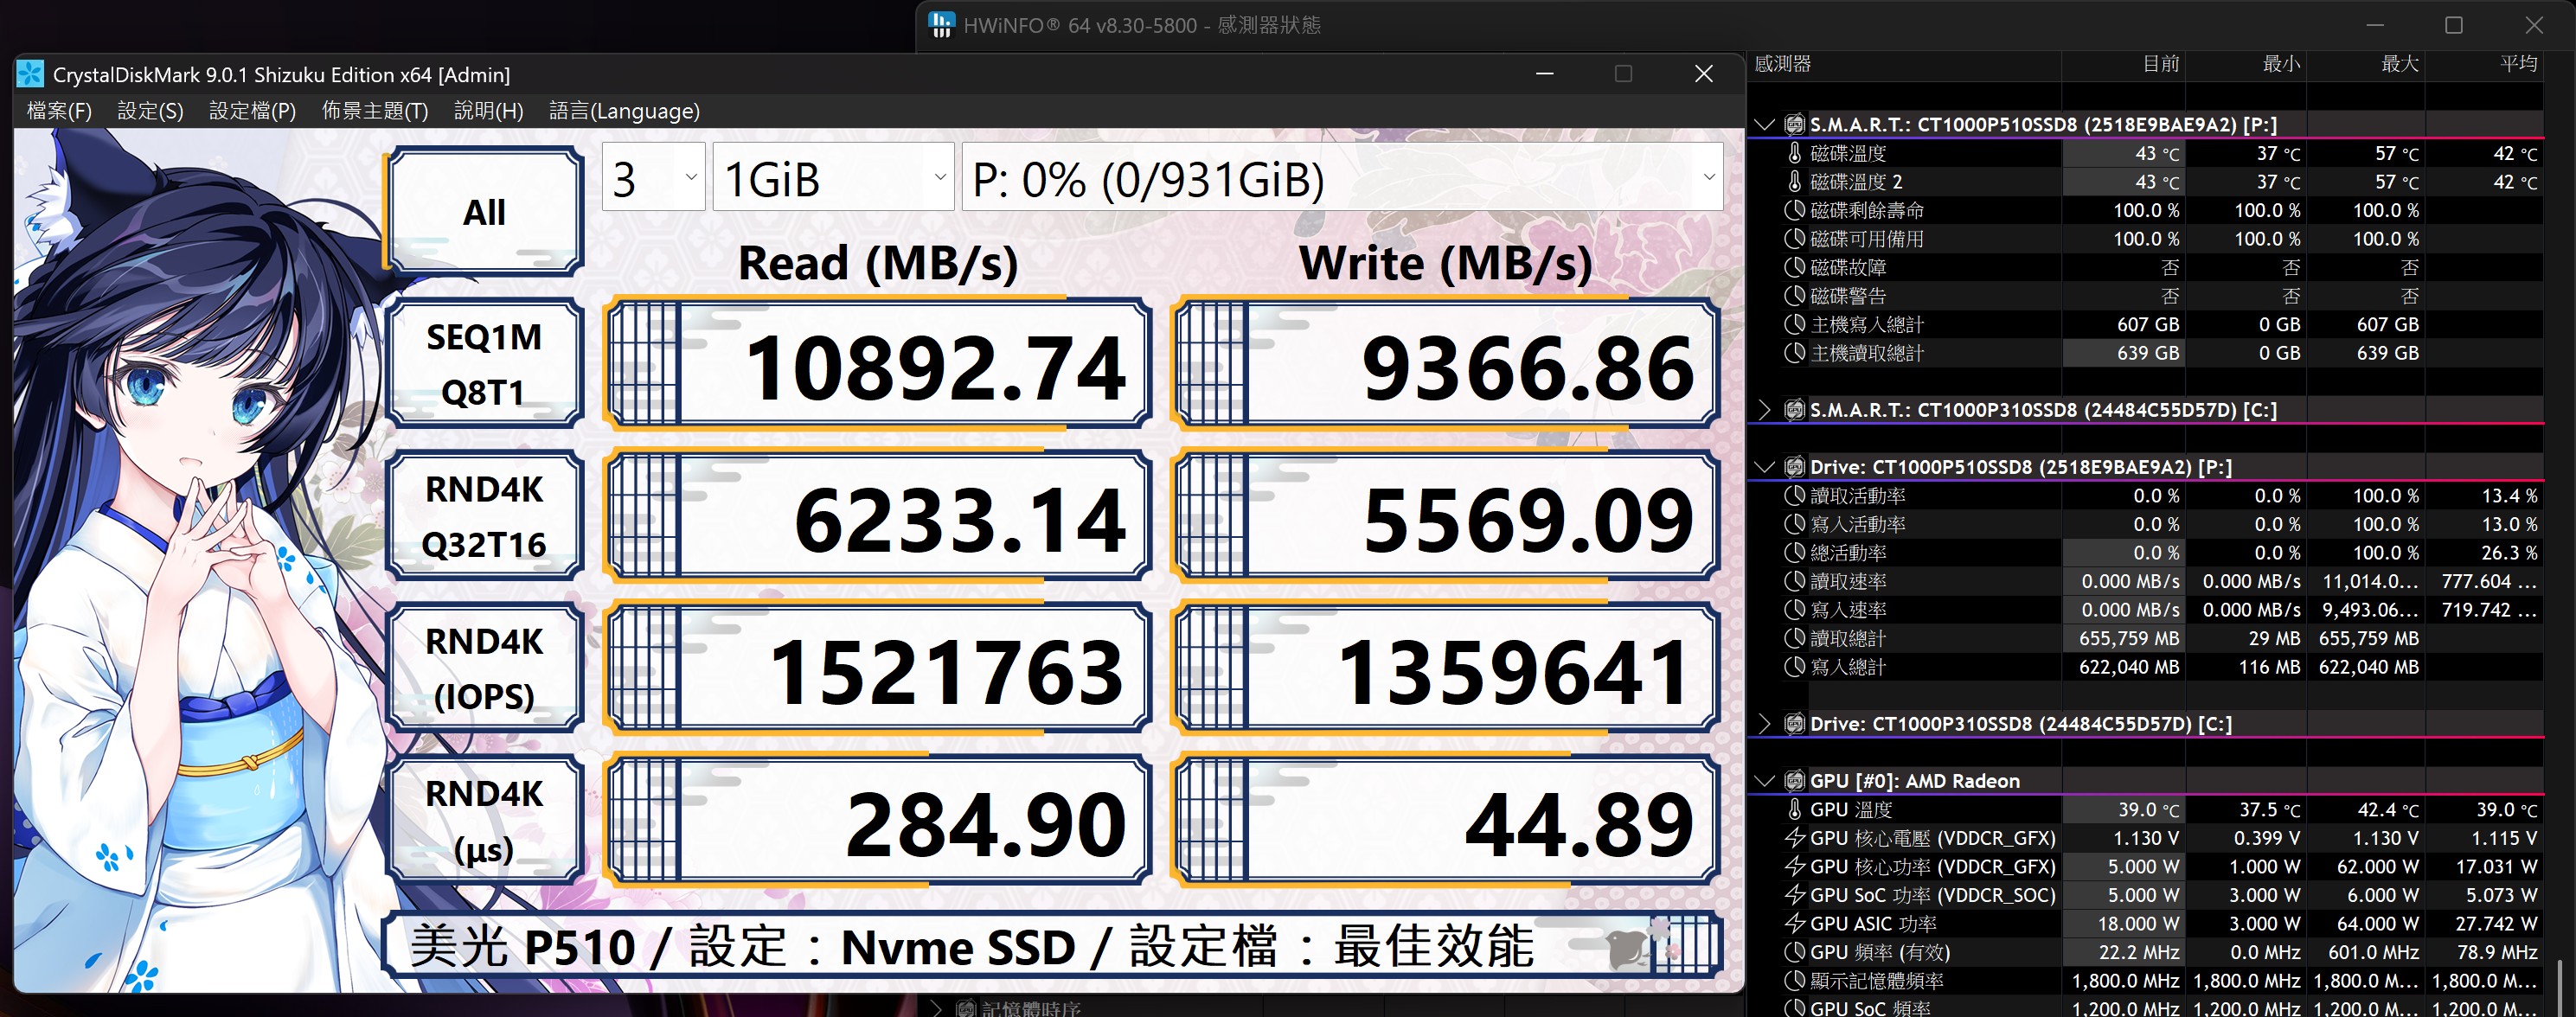Image resolution: width=2576 pixels, height=1017 pixels.
Task: Click clock icon beside 寫入活動率 row
Action: (1794, 524)
